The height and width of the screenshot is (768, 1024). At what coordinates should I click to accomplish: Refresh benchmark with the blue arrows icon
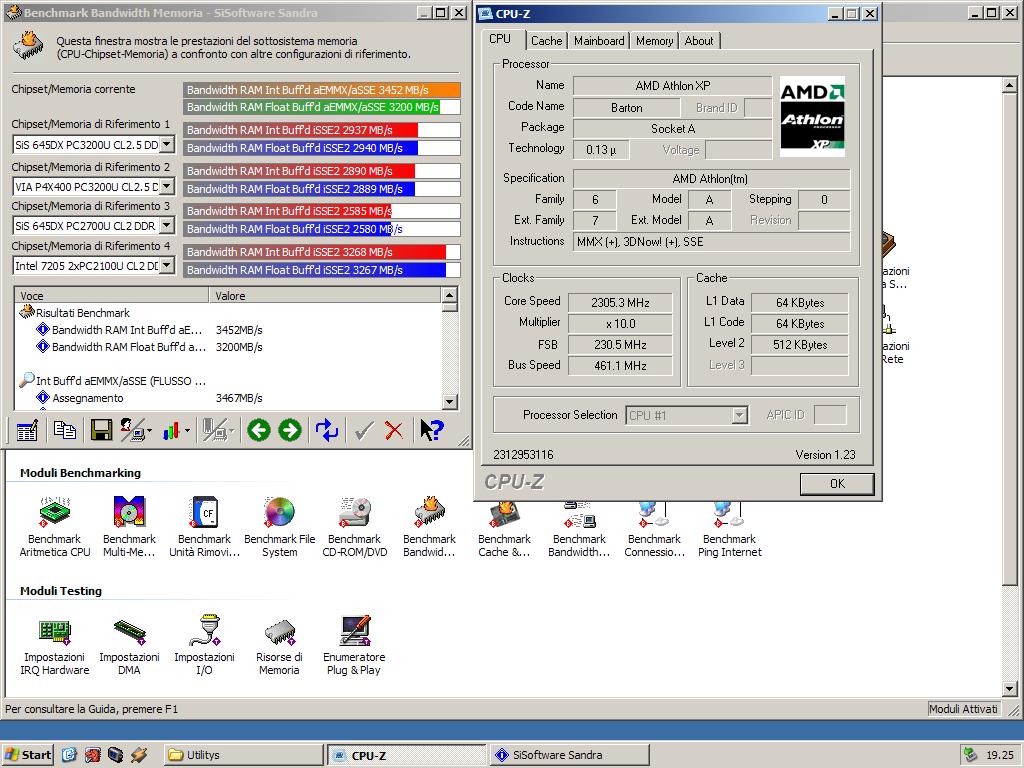tap(327, 430)
